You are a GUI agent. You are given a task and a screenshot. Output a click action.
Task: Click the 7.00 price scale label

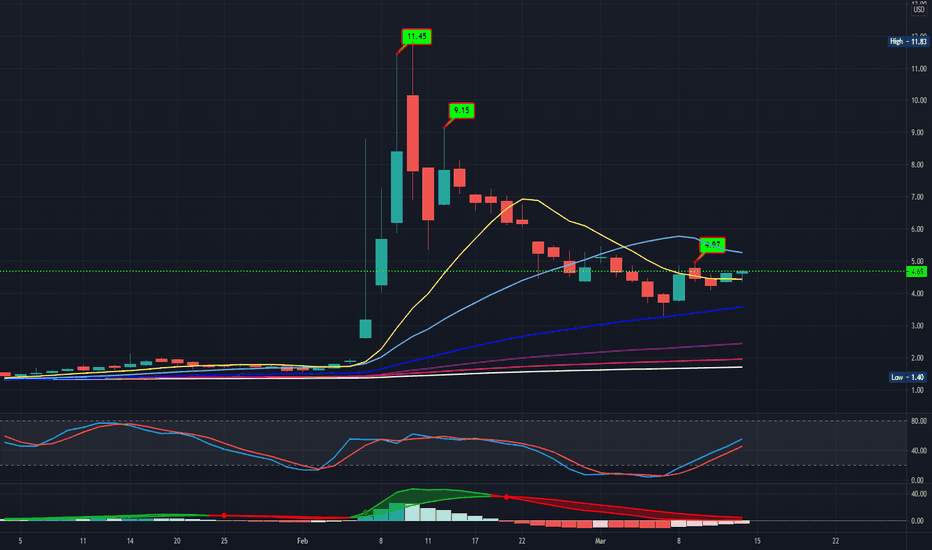918,197
